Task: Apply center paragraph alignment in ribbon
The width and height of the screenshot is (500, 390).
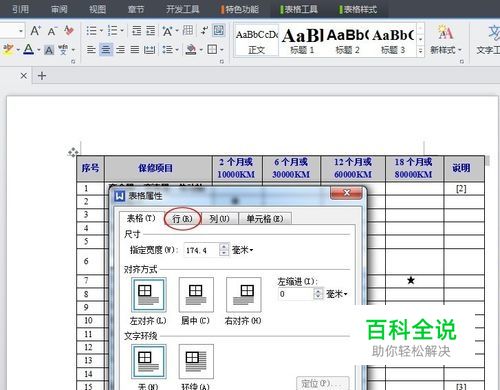Action: click(106, 50)
